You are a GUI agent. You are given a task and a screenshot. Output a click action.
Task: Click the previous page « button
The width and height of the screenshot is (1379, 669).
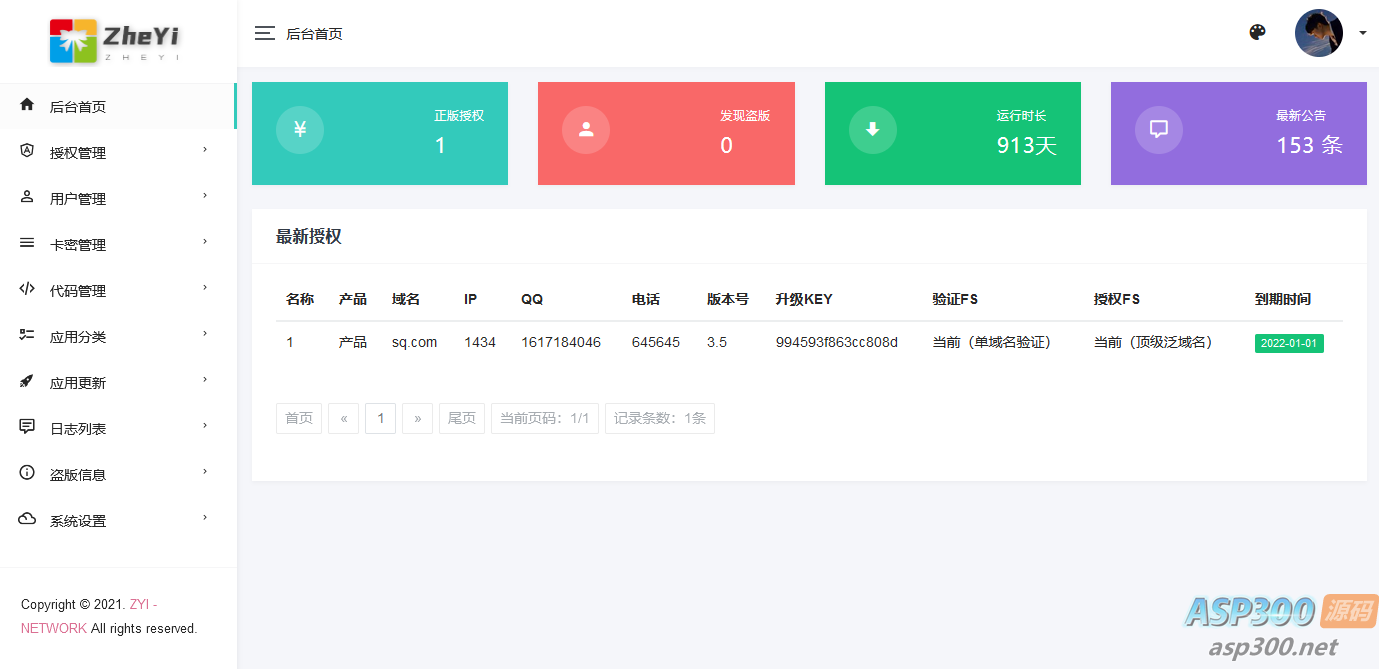pos(343,418)
